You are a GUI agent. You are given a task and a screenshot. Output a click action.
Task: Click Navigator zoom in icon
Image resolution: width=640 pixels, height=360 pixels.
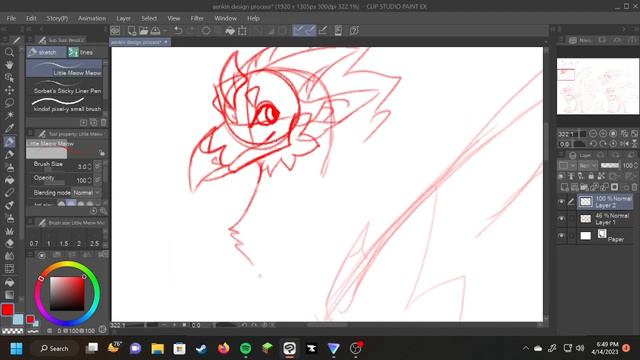(x=603, y=134)
